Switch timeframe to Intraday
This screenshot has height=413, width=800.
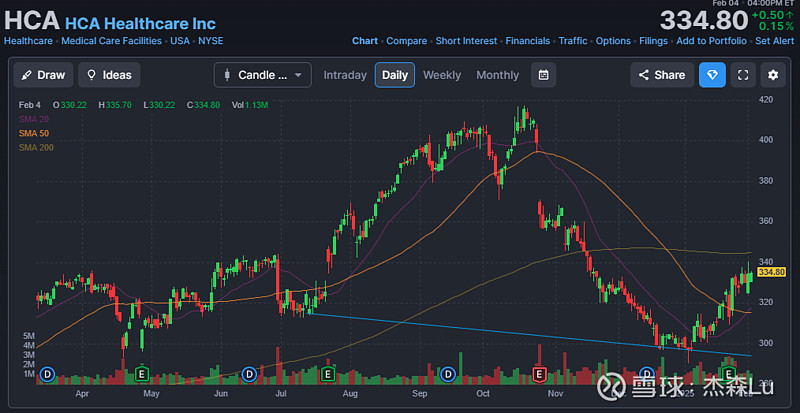tap(345, 75)
